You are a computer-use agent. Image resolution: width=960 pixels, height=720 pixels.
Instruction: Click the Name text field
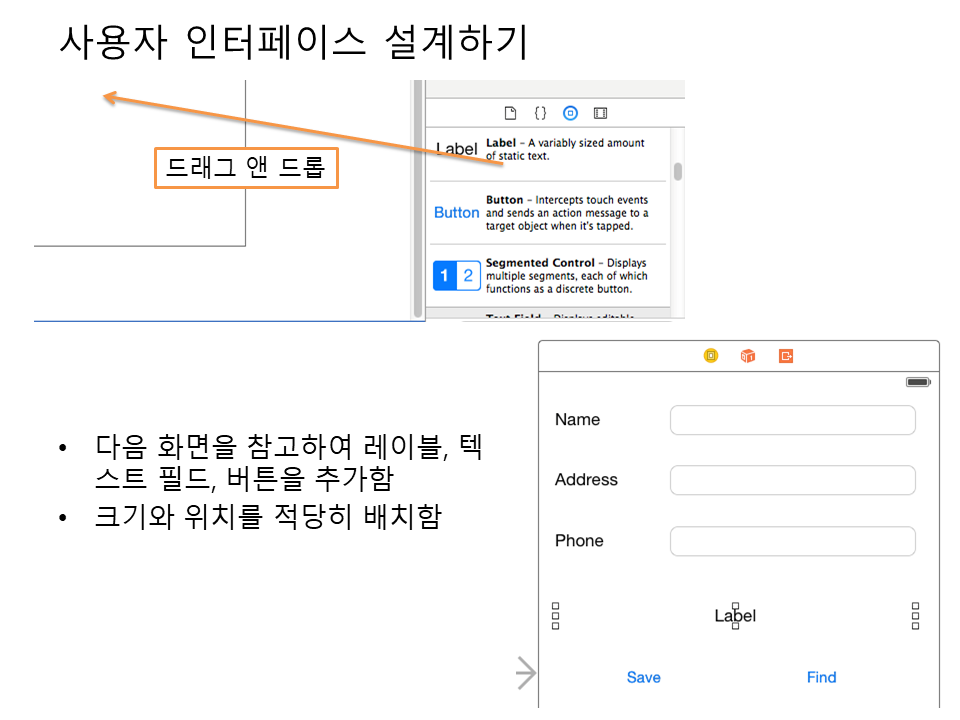pos(792,420)
